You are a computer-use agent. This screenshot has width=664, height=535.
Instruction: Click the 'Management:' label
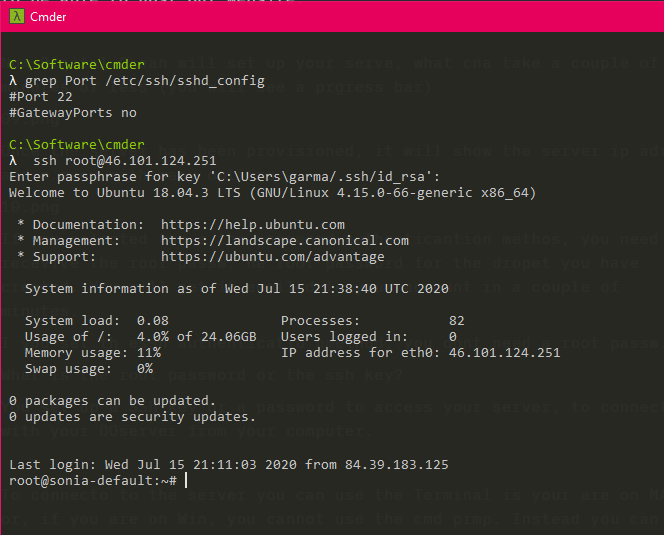[77, 241]
